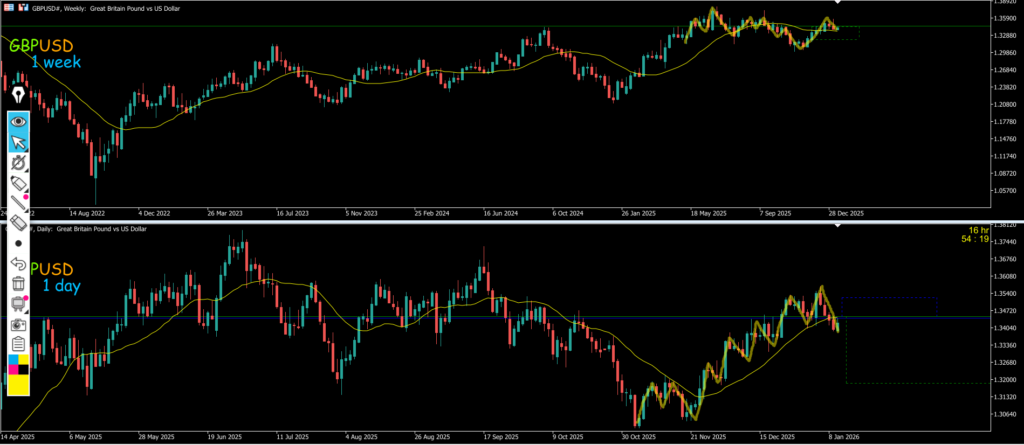Viewport: 1024px width, 445px height.
Task: Toggle the eye visibility button for drawings
Action: [18, 120]
